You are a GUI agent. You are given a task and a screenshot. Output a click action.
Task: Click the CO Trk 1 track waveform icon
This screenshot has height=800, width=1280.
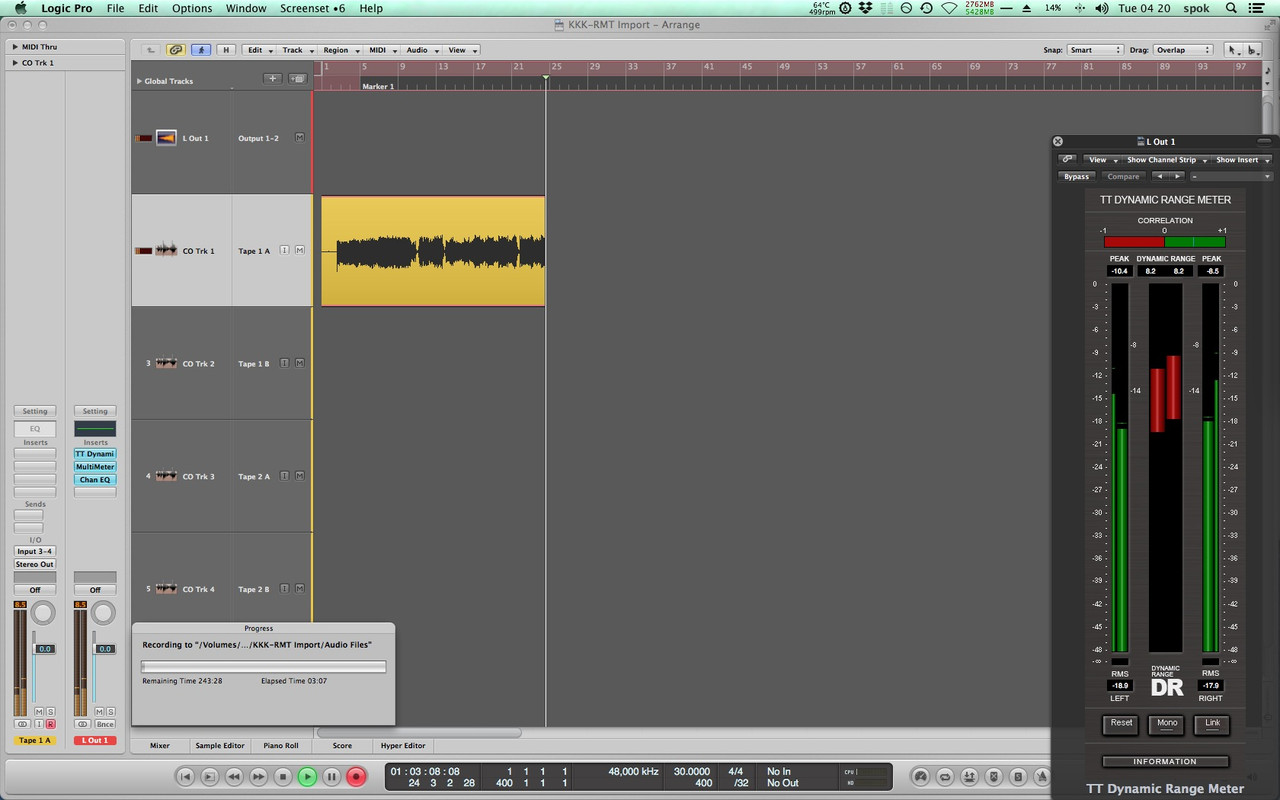[x=166, y=250]
